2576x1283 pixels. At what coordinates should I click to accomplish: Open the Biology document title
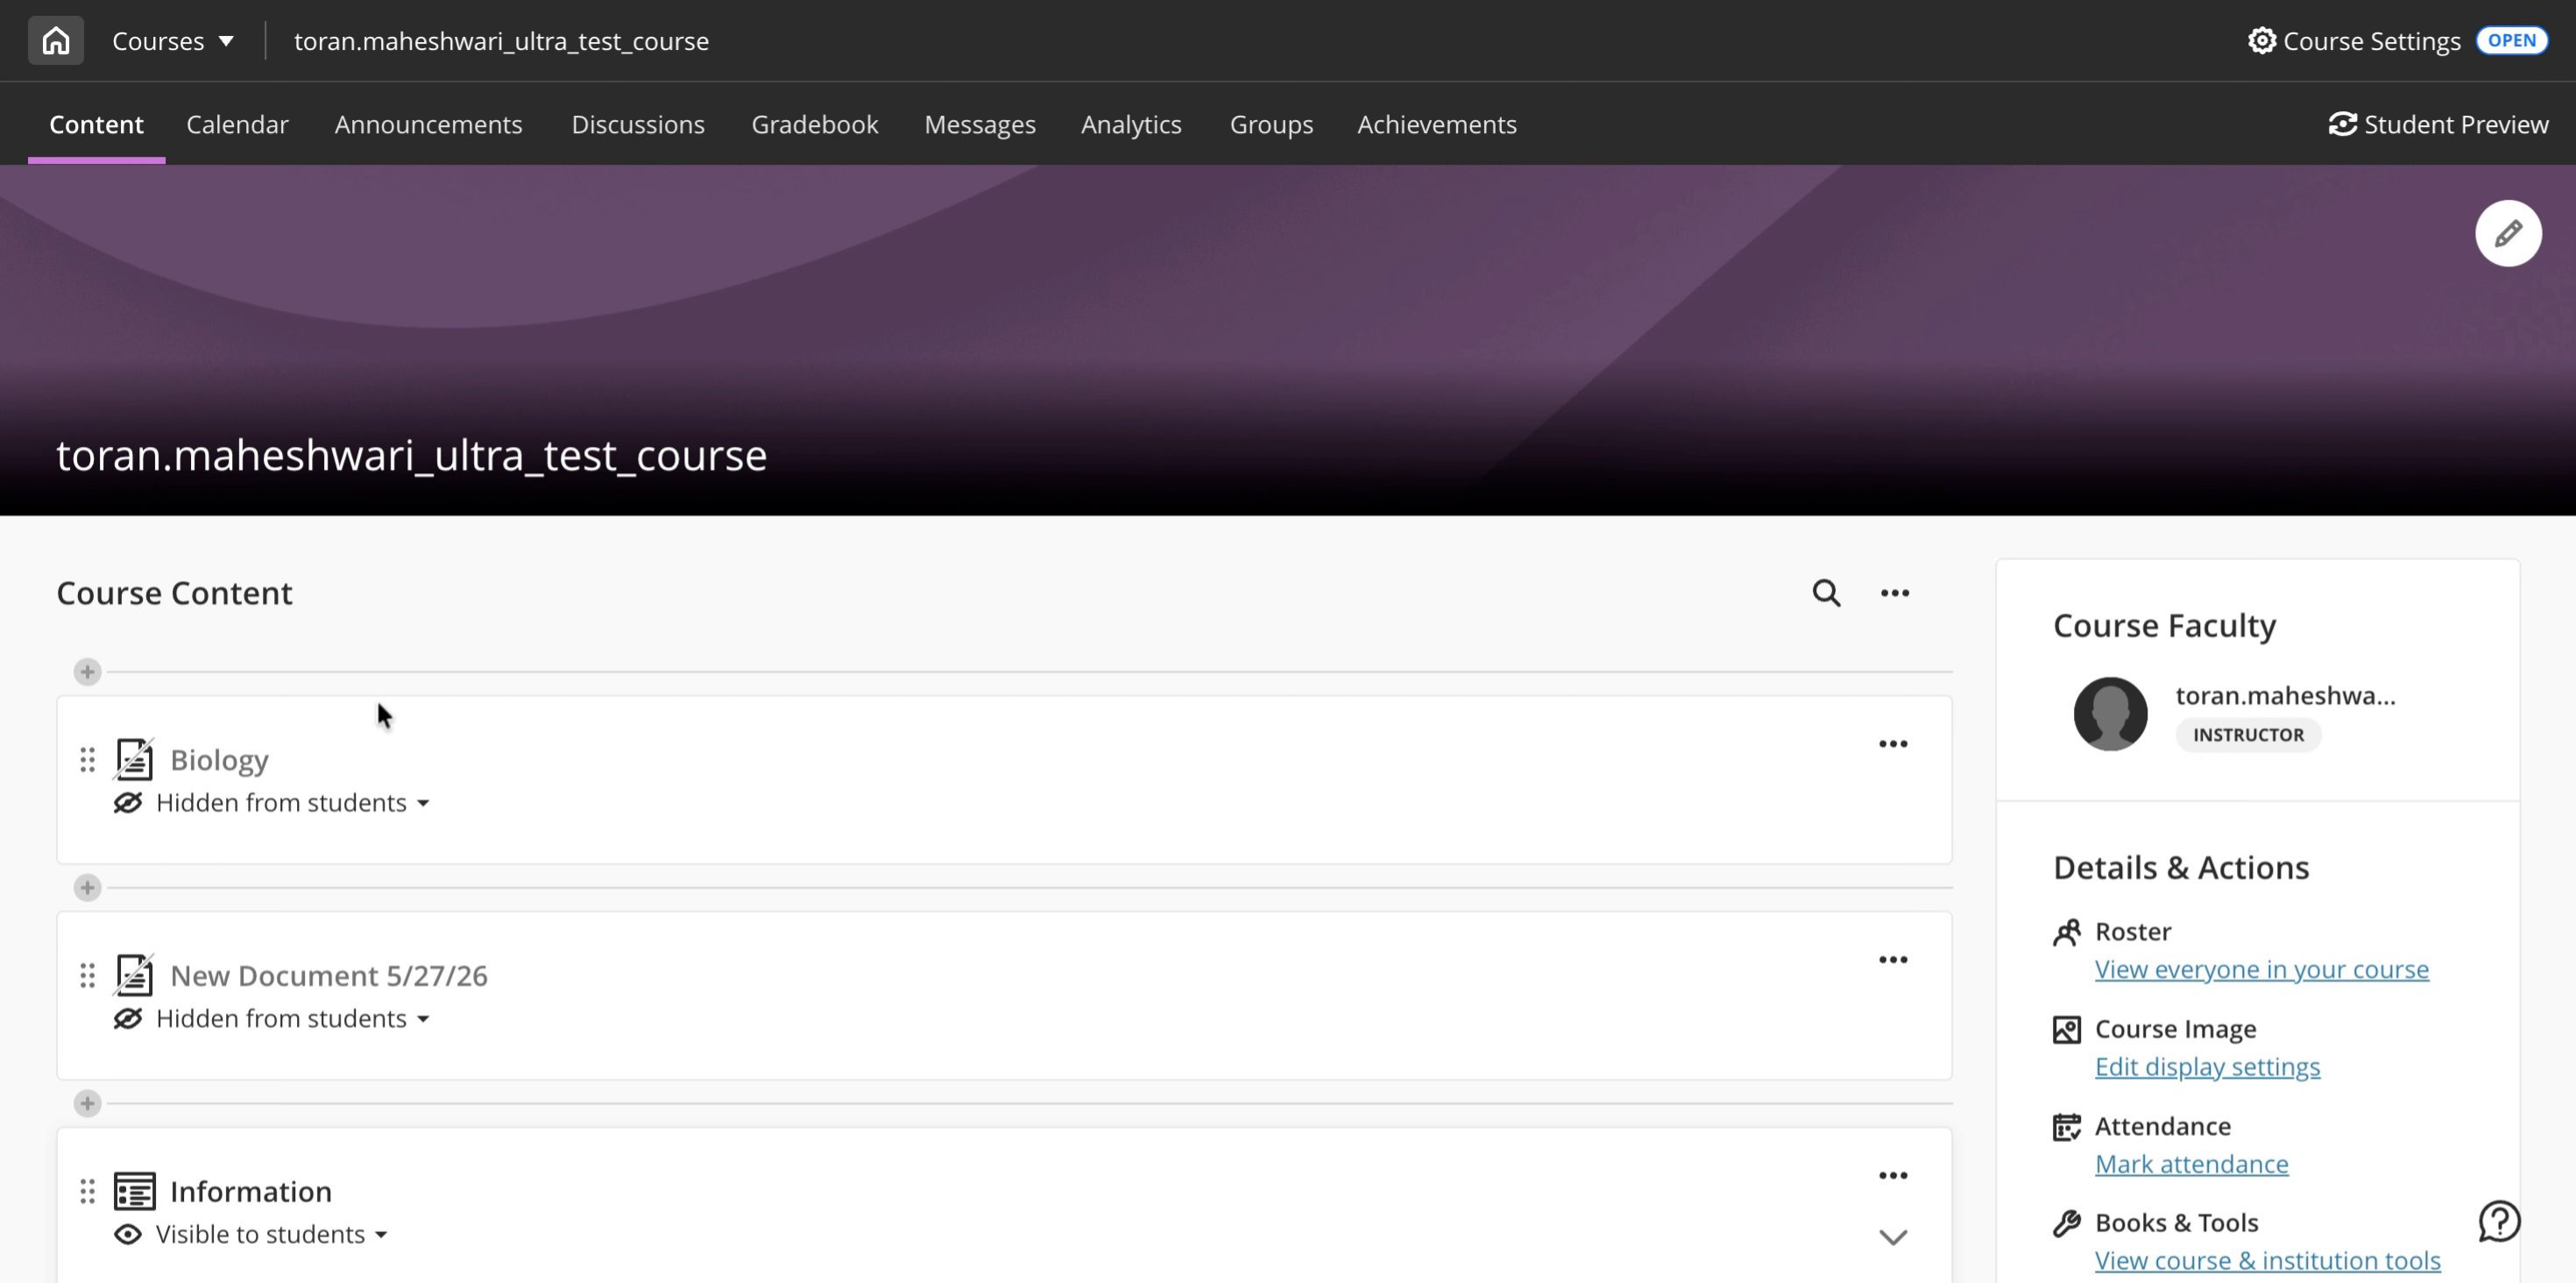tap(219, 760)
